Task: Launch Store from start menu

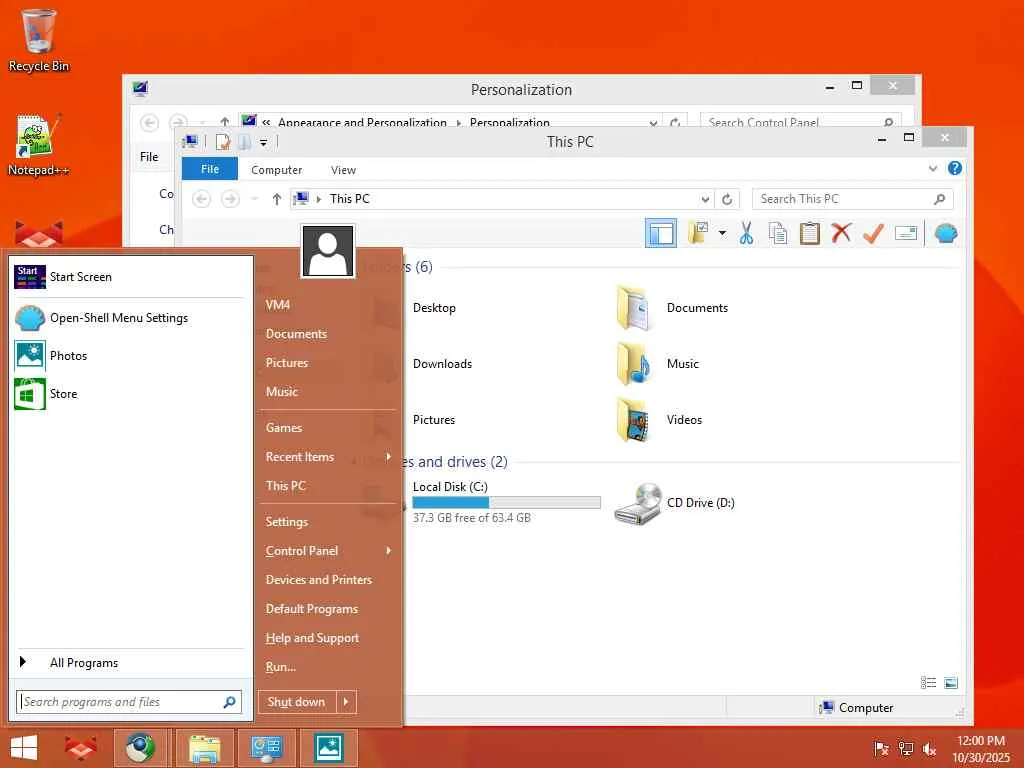Action: click(x=128, y=394)
